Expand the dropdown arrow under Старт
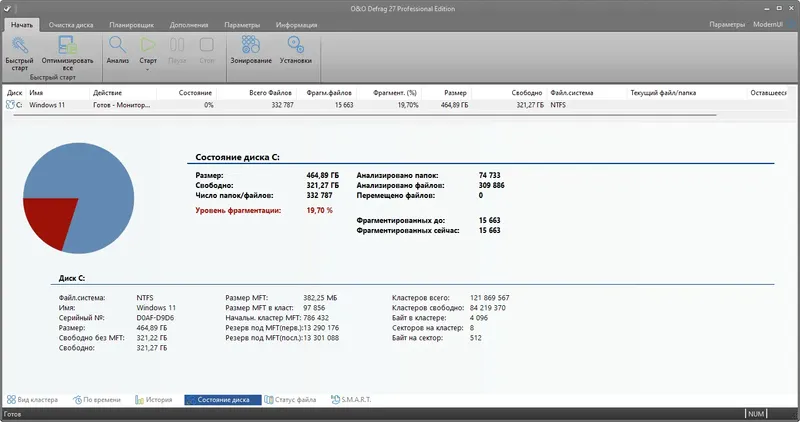The width and height of the screenshot is (800, 422). [x=148, y=69]
